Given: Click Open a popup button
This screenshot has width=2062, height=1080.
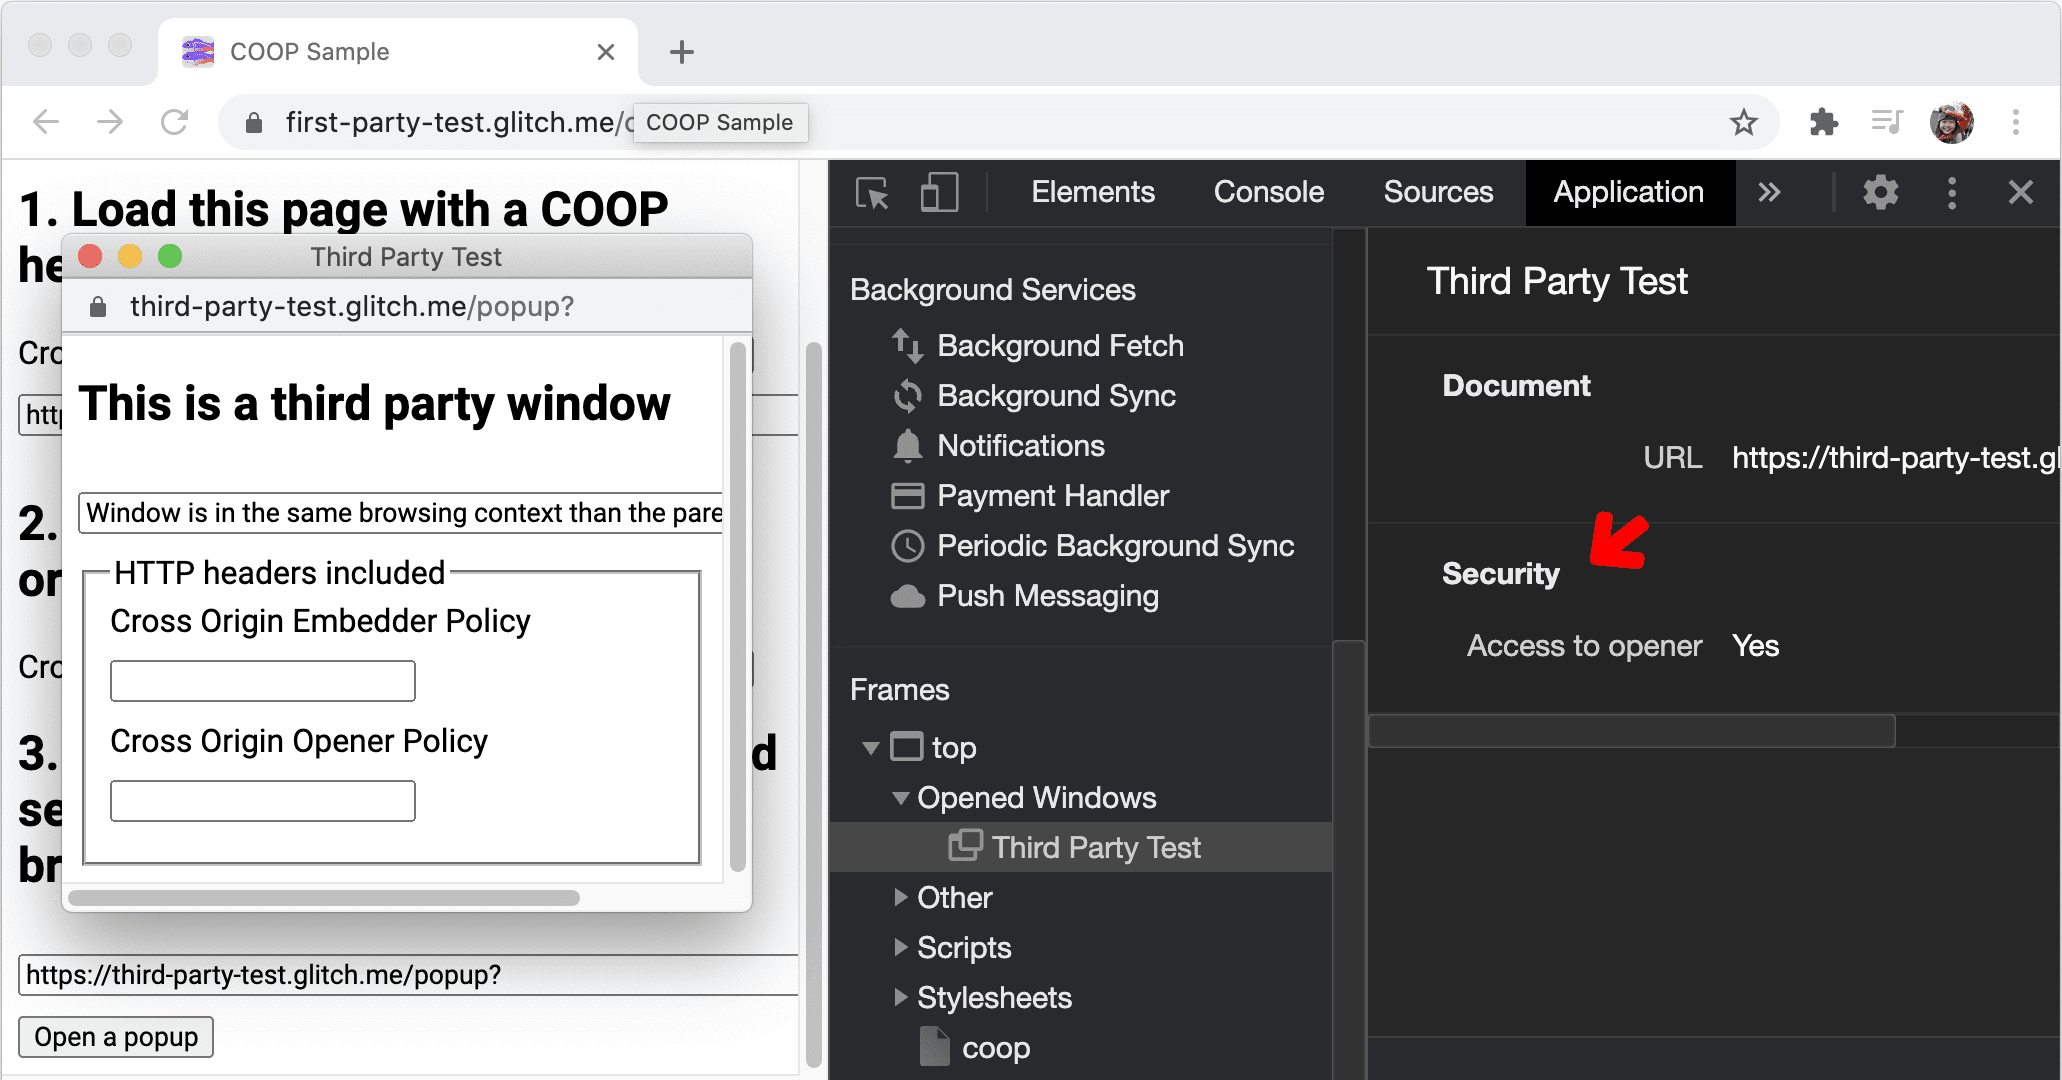Looking at the screenshot, I should point(117,1036).
